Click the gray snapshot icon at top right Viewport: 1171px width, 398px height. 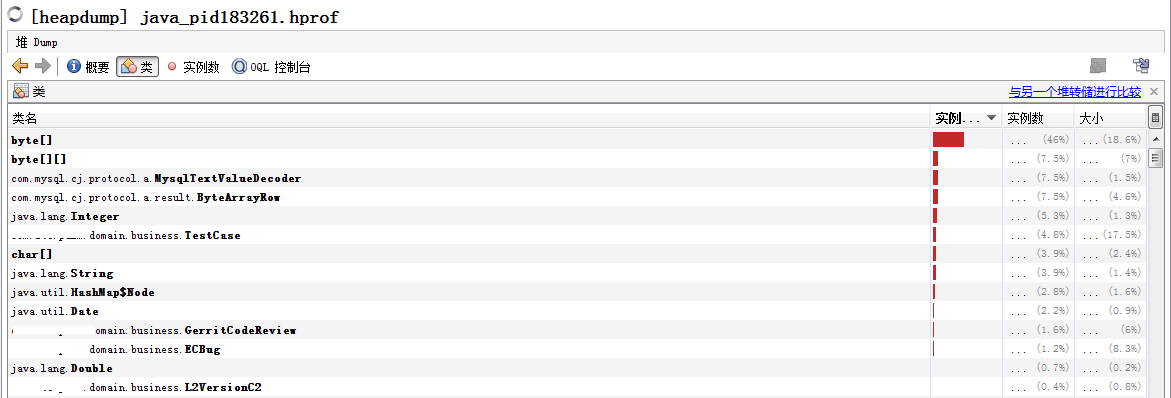(x=1097, y=66)
